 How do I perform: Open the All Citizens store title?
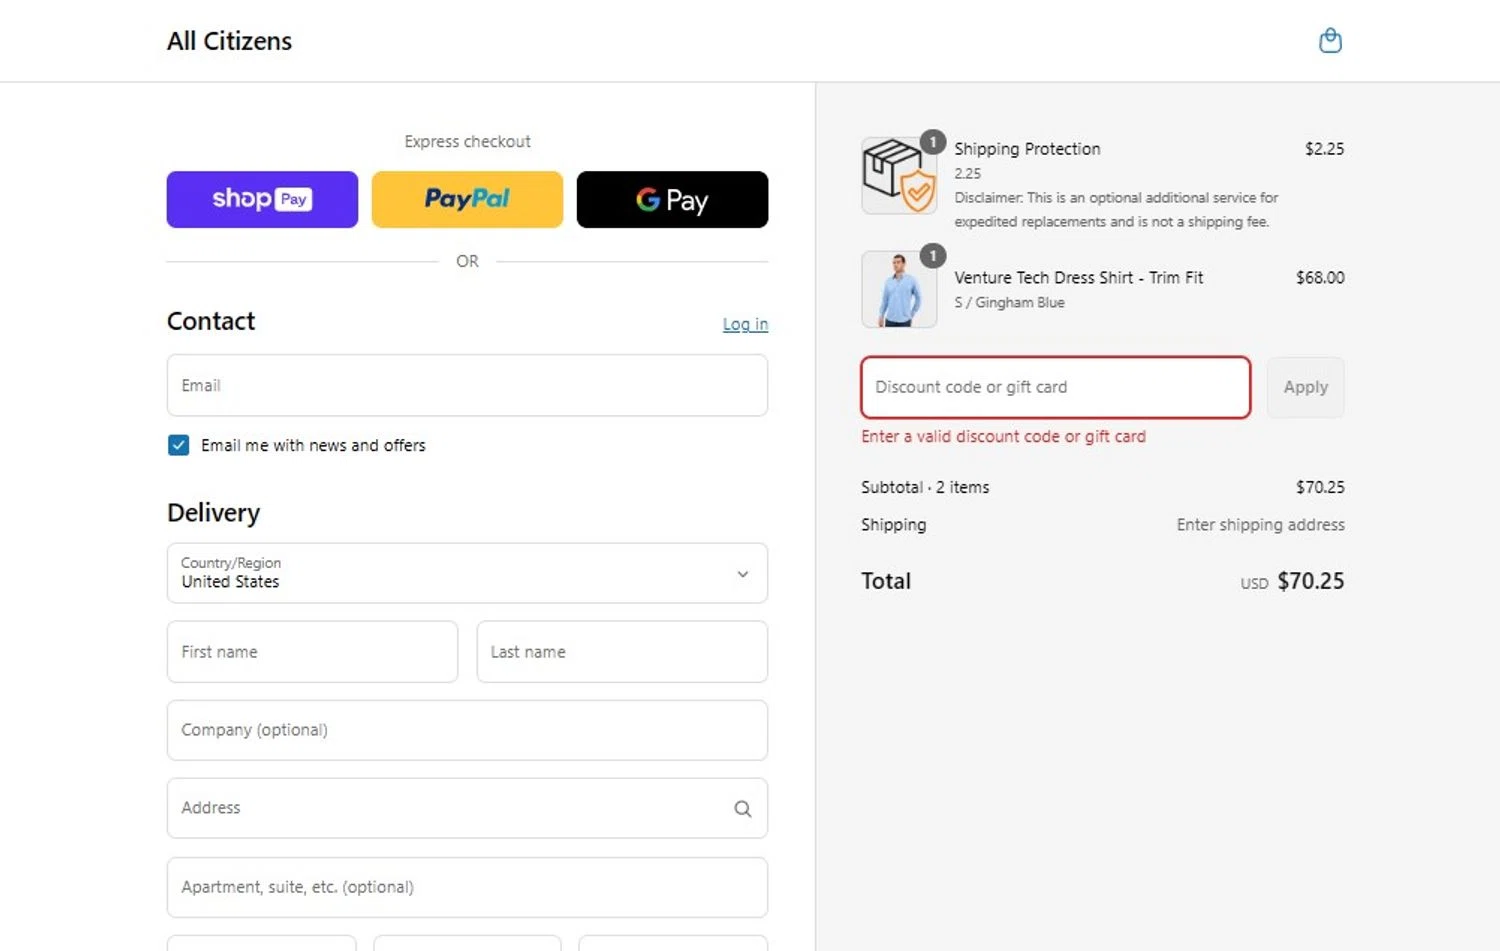click(229, 41)
